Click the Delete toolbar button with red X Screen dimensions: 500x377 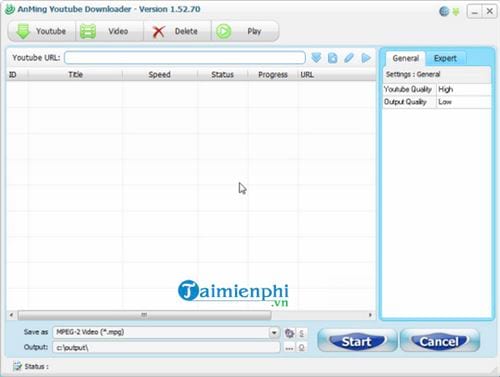[177, 31]
